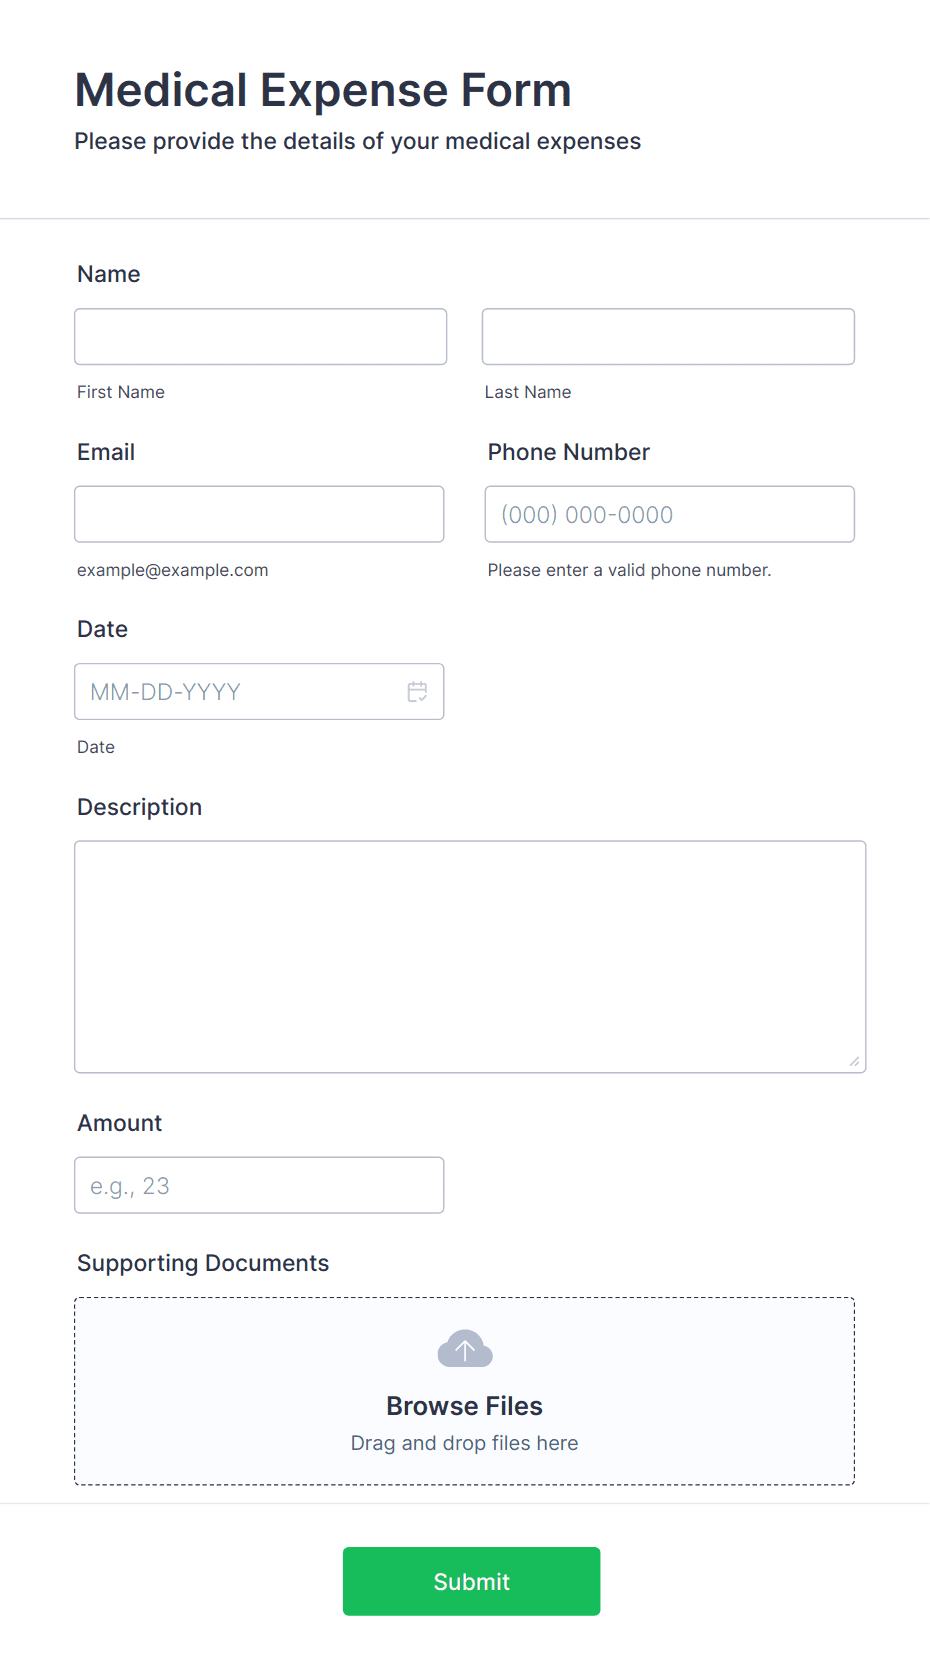Focus the Last Name text box
This screenshot has height=1673, width=930.
coord(668,337)
